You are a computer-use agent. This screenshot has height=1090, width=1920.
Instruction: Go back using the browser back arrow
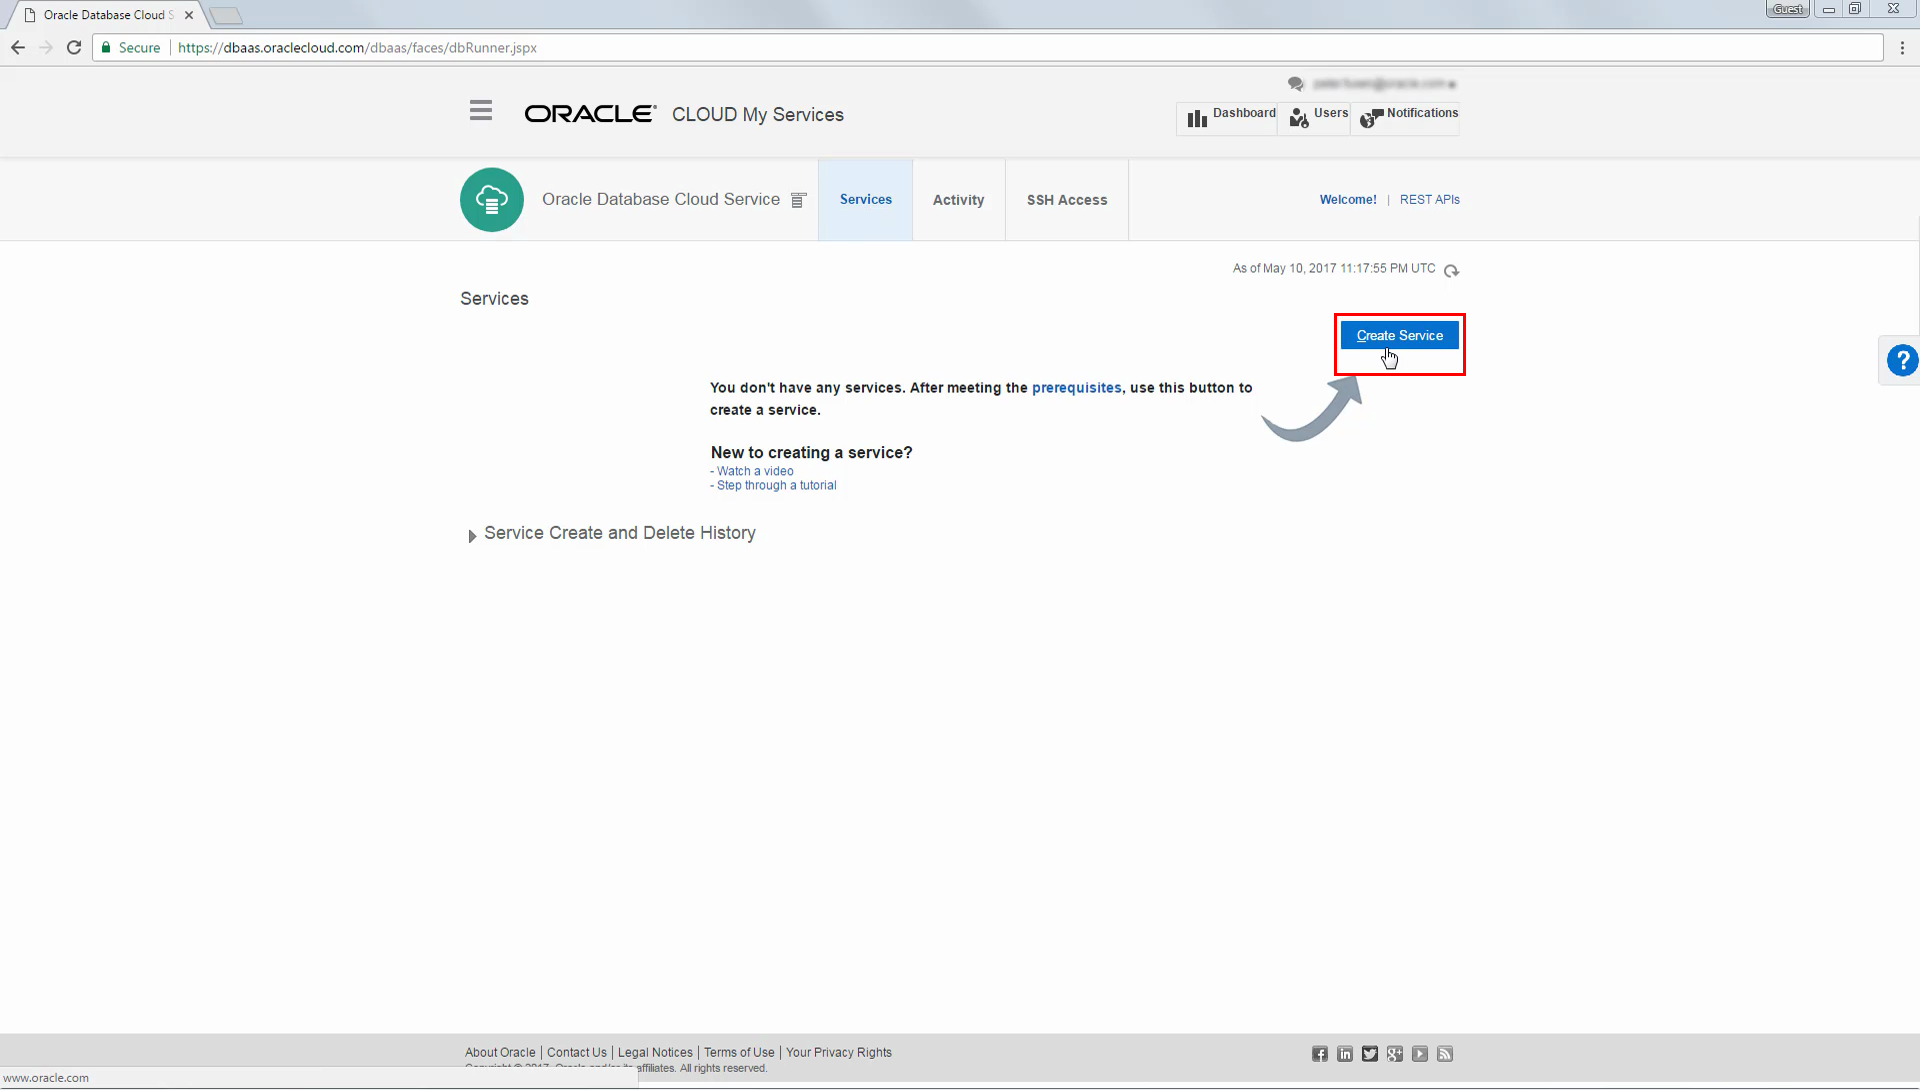click(x=18, y=48)
